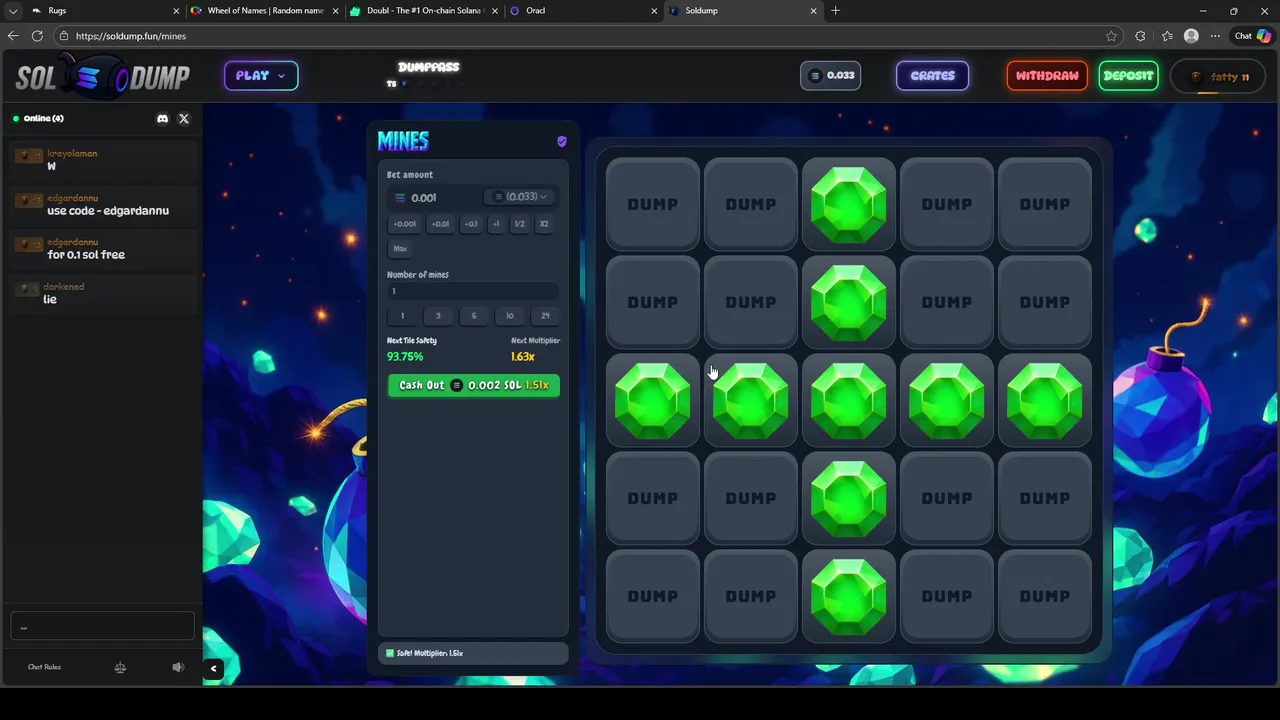Switch to the Wheel of Names tab
The width and height of the screenshot is (1280, 720).
pos(265,11)
